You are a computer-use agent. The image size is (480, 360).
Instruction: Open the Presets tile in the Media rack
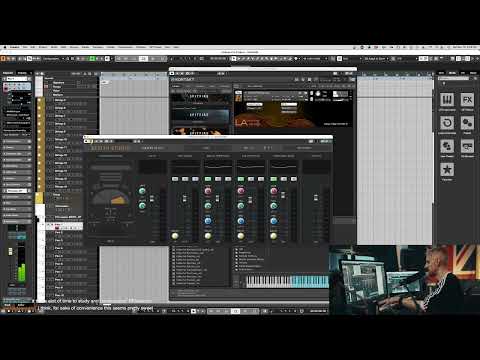coord(467,123)
